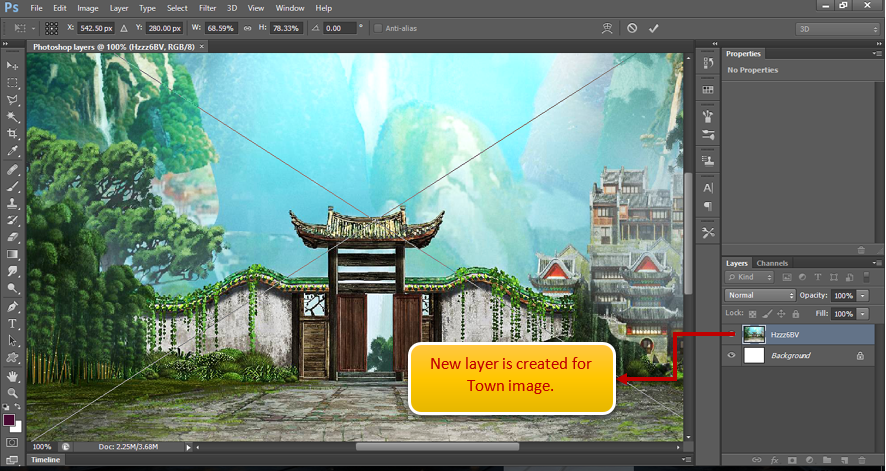Open the Fill slider arrow
The height and width of the screenshot is (471, 886).
[x=863, y=313]
